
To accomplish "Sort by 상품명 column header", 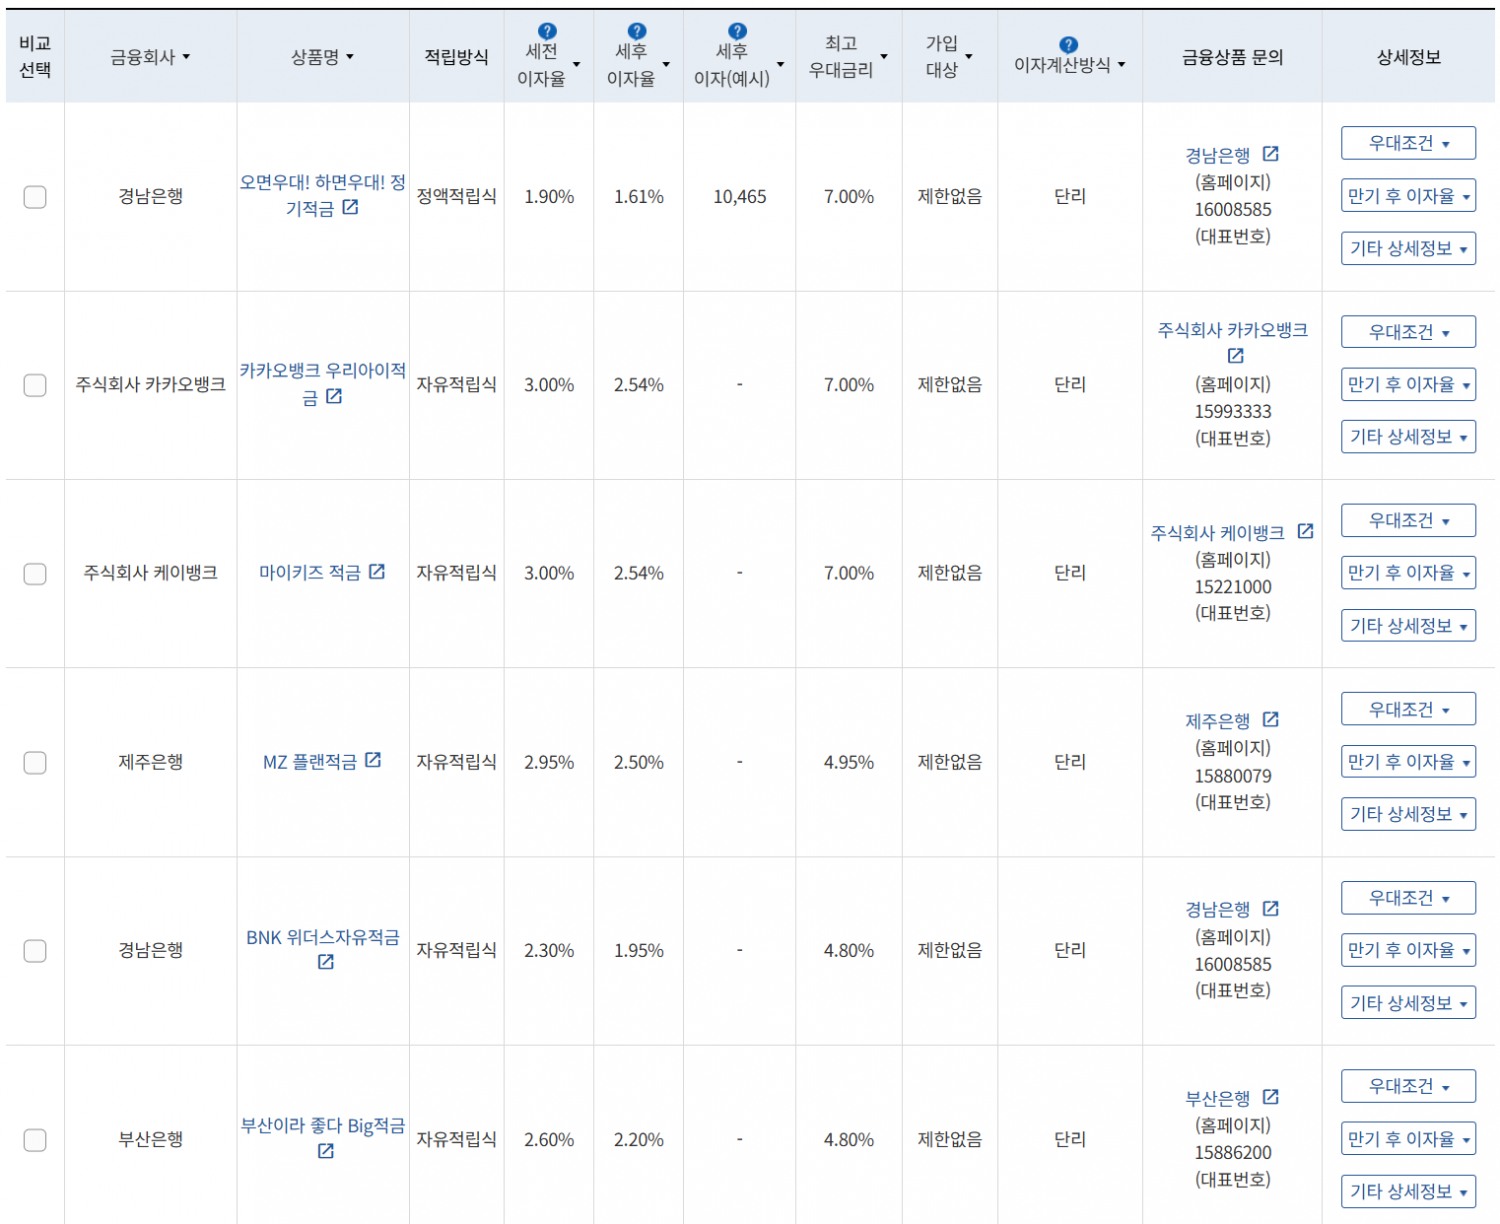I will [x=322, y=57].
